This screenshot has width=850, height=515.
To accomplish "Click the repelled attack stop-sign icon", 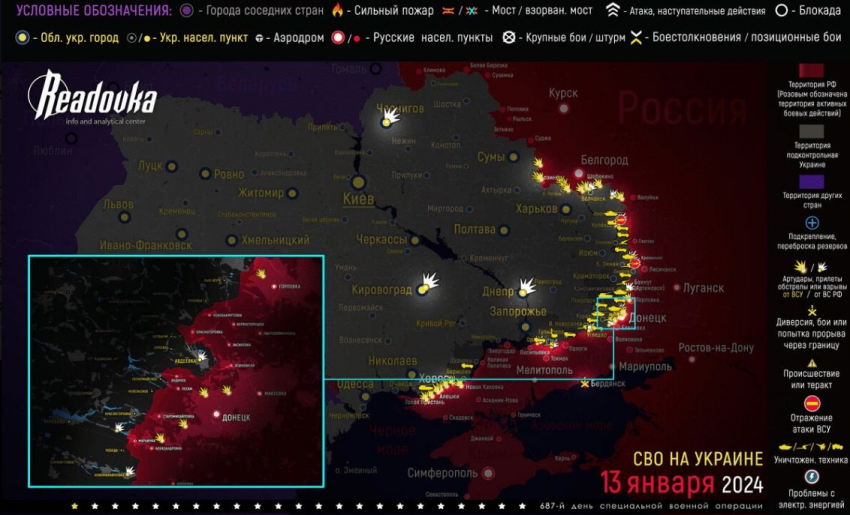I will click(812, 403).
